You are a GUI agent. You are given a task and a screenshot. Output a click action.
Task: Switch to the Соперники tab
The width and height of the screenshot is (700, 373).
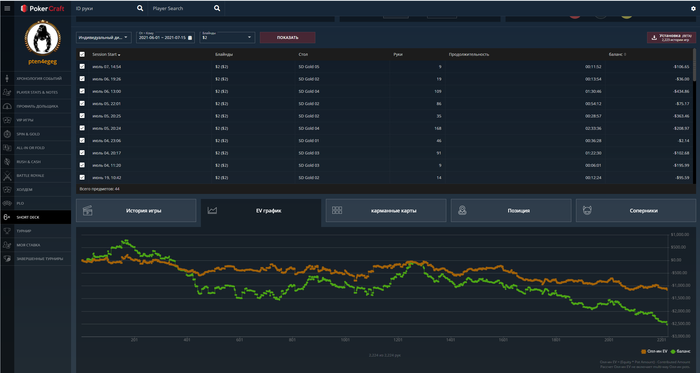coord(636,211)
